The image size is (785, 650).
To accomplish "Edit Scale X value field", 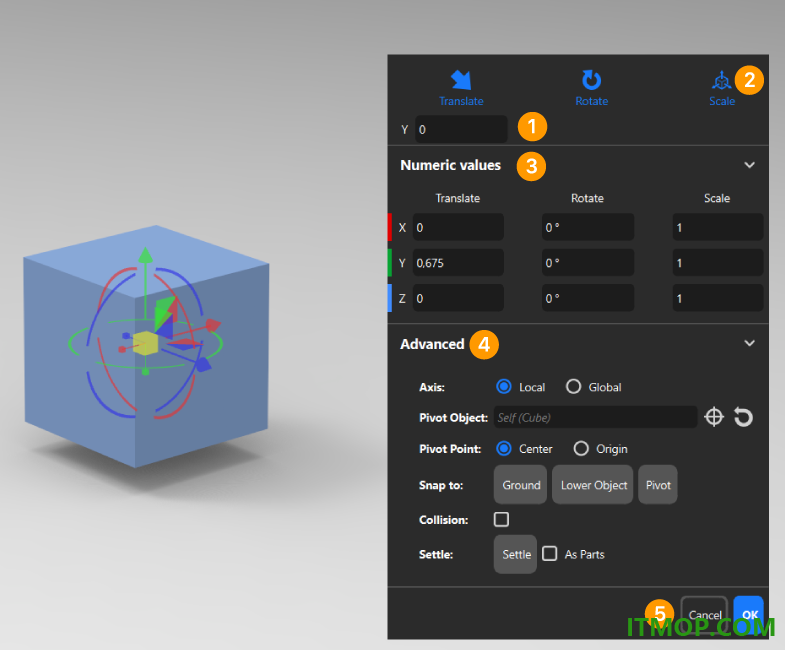I will [718, 227].
